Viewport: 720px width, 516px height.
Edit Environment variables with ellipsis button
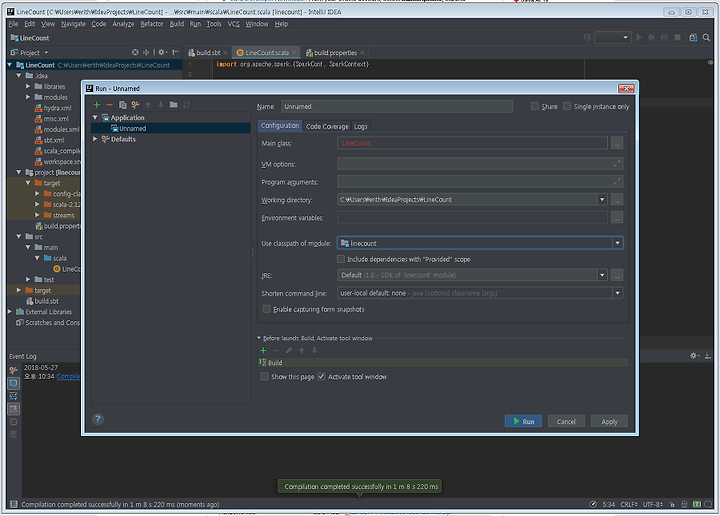(617, 218)
